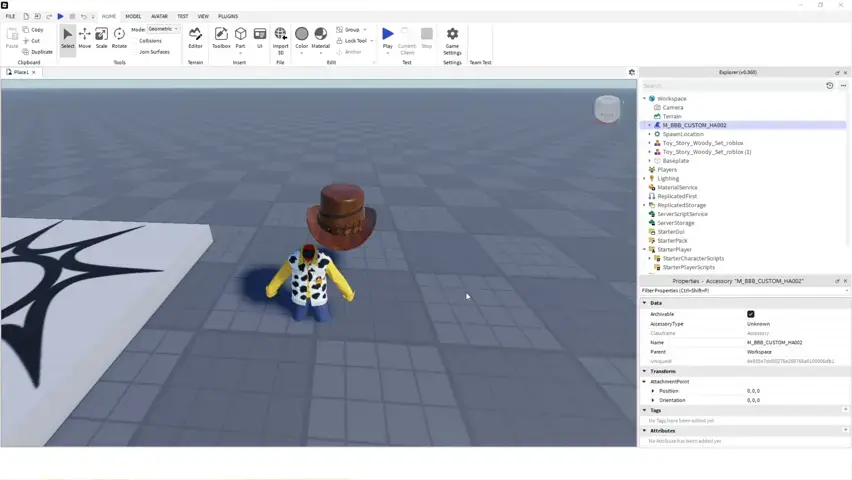
Task: Open the FILE menu
Action: (x=10, y=16)
